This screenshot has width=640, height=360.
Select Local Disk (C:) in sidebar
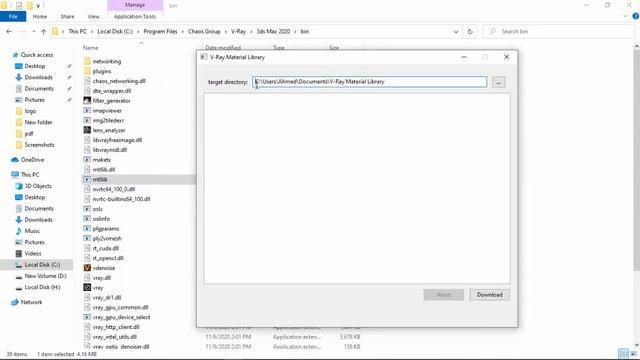pyautogui.click(x=42, y=264)
